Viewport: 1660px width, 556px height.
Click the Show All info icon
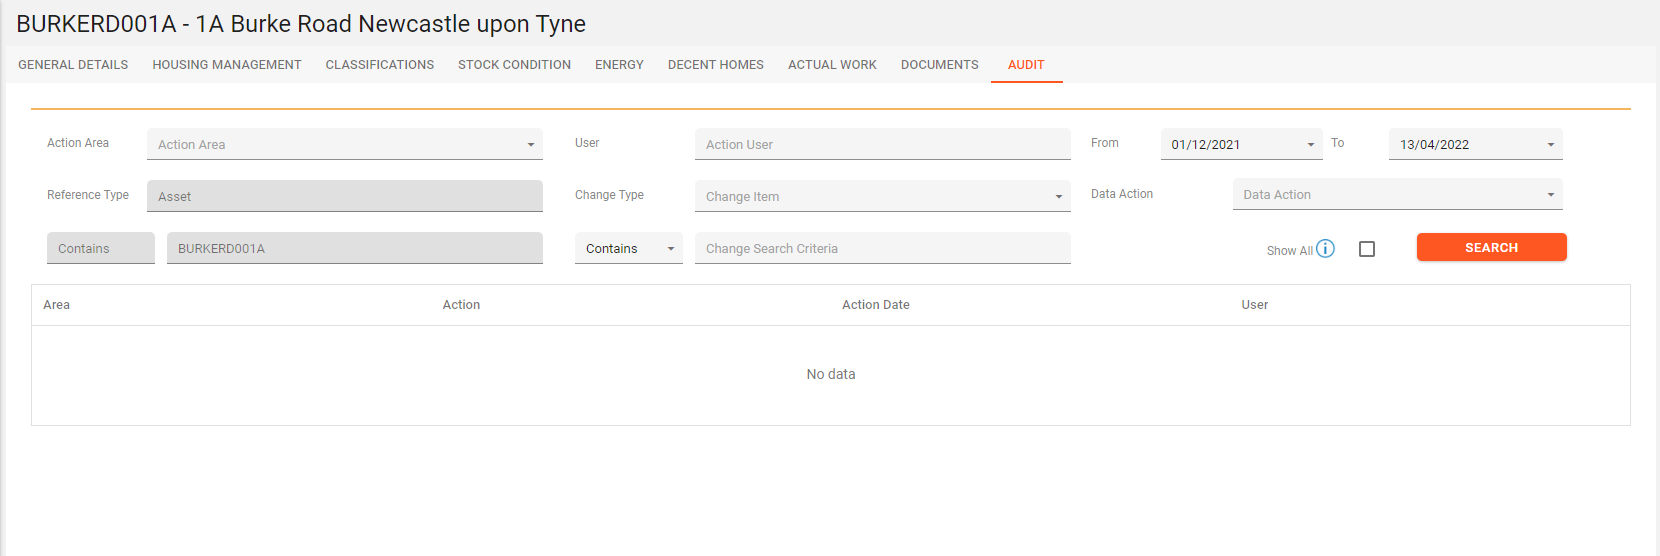click(1325, 249)
